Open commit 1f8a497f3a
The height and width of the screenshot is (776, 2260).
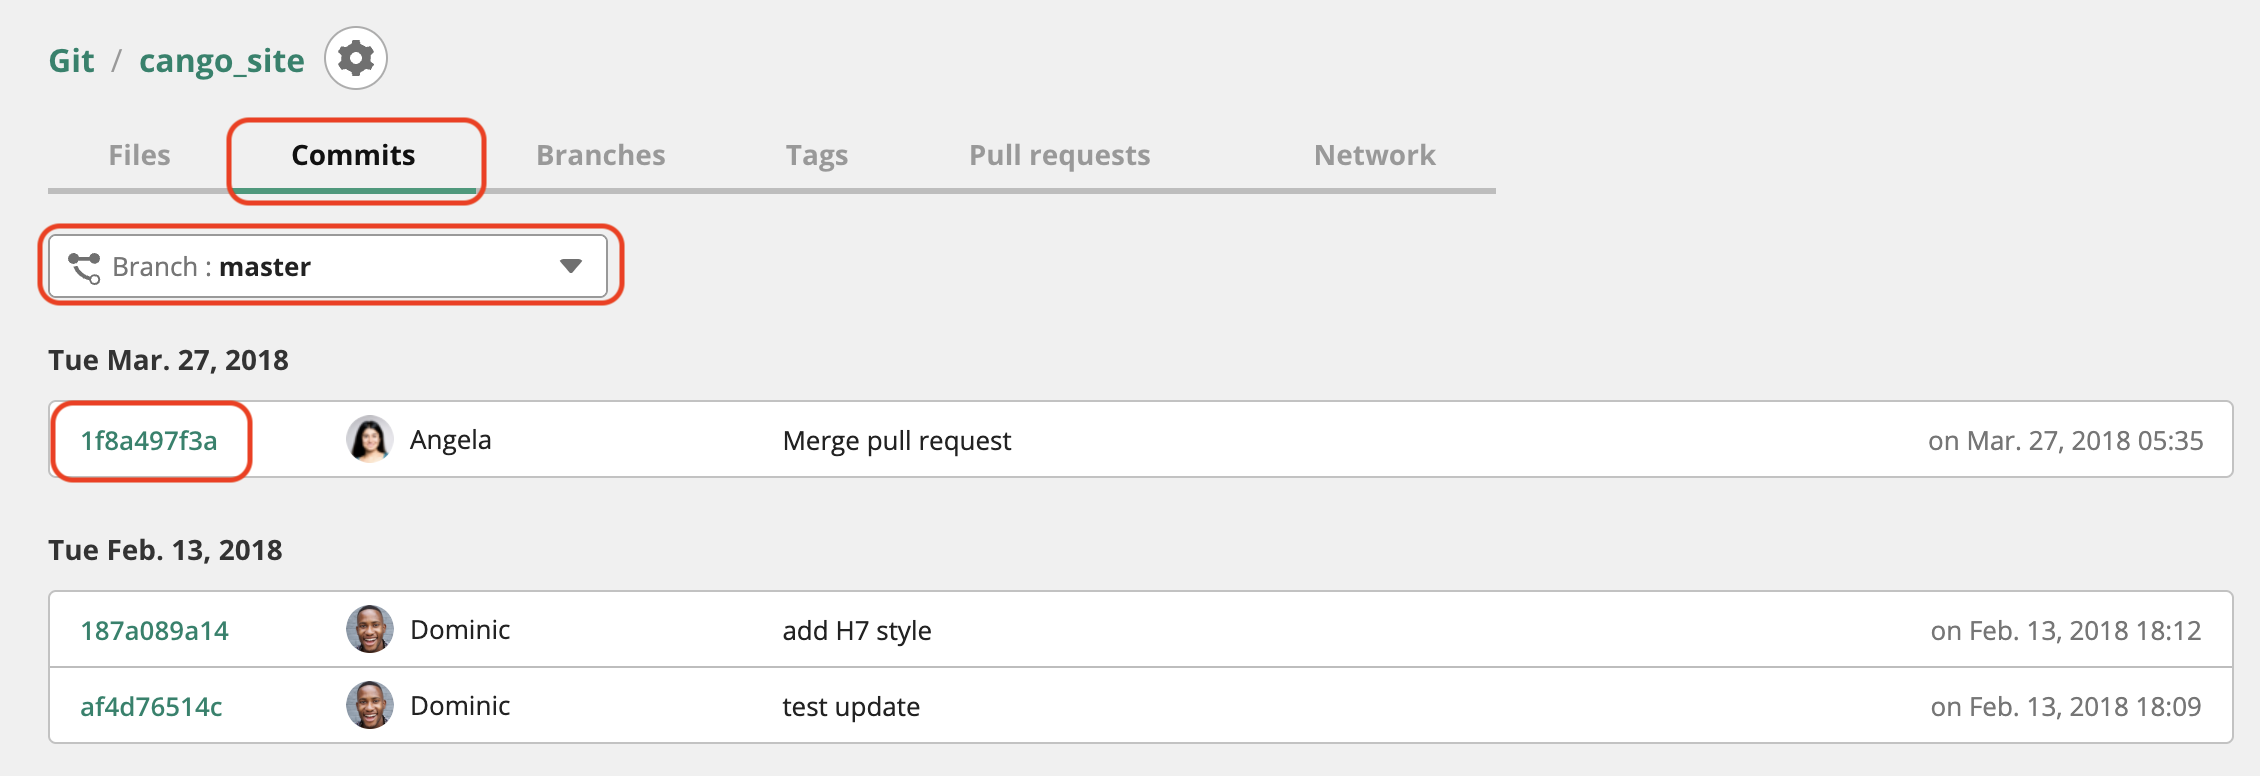click(x=149, y=441)
